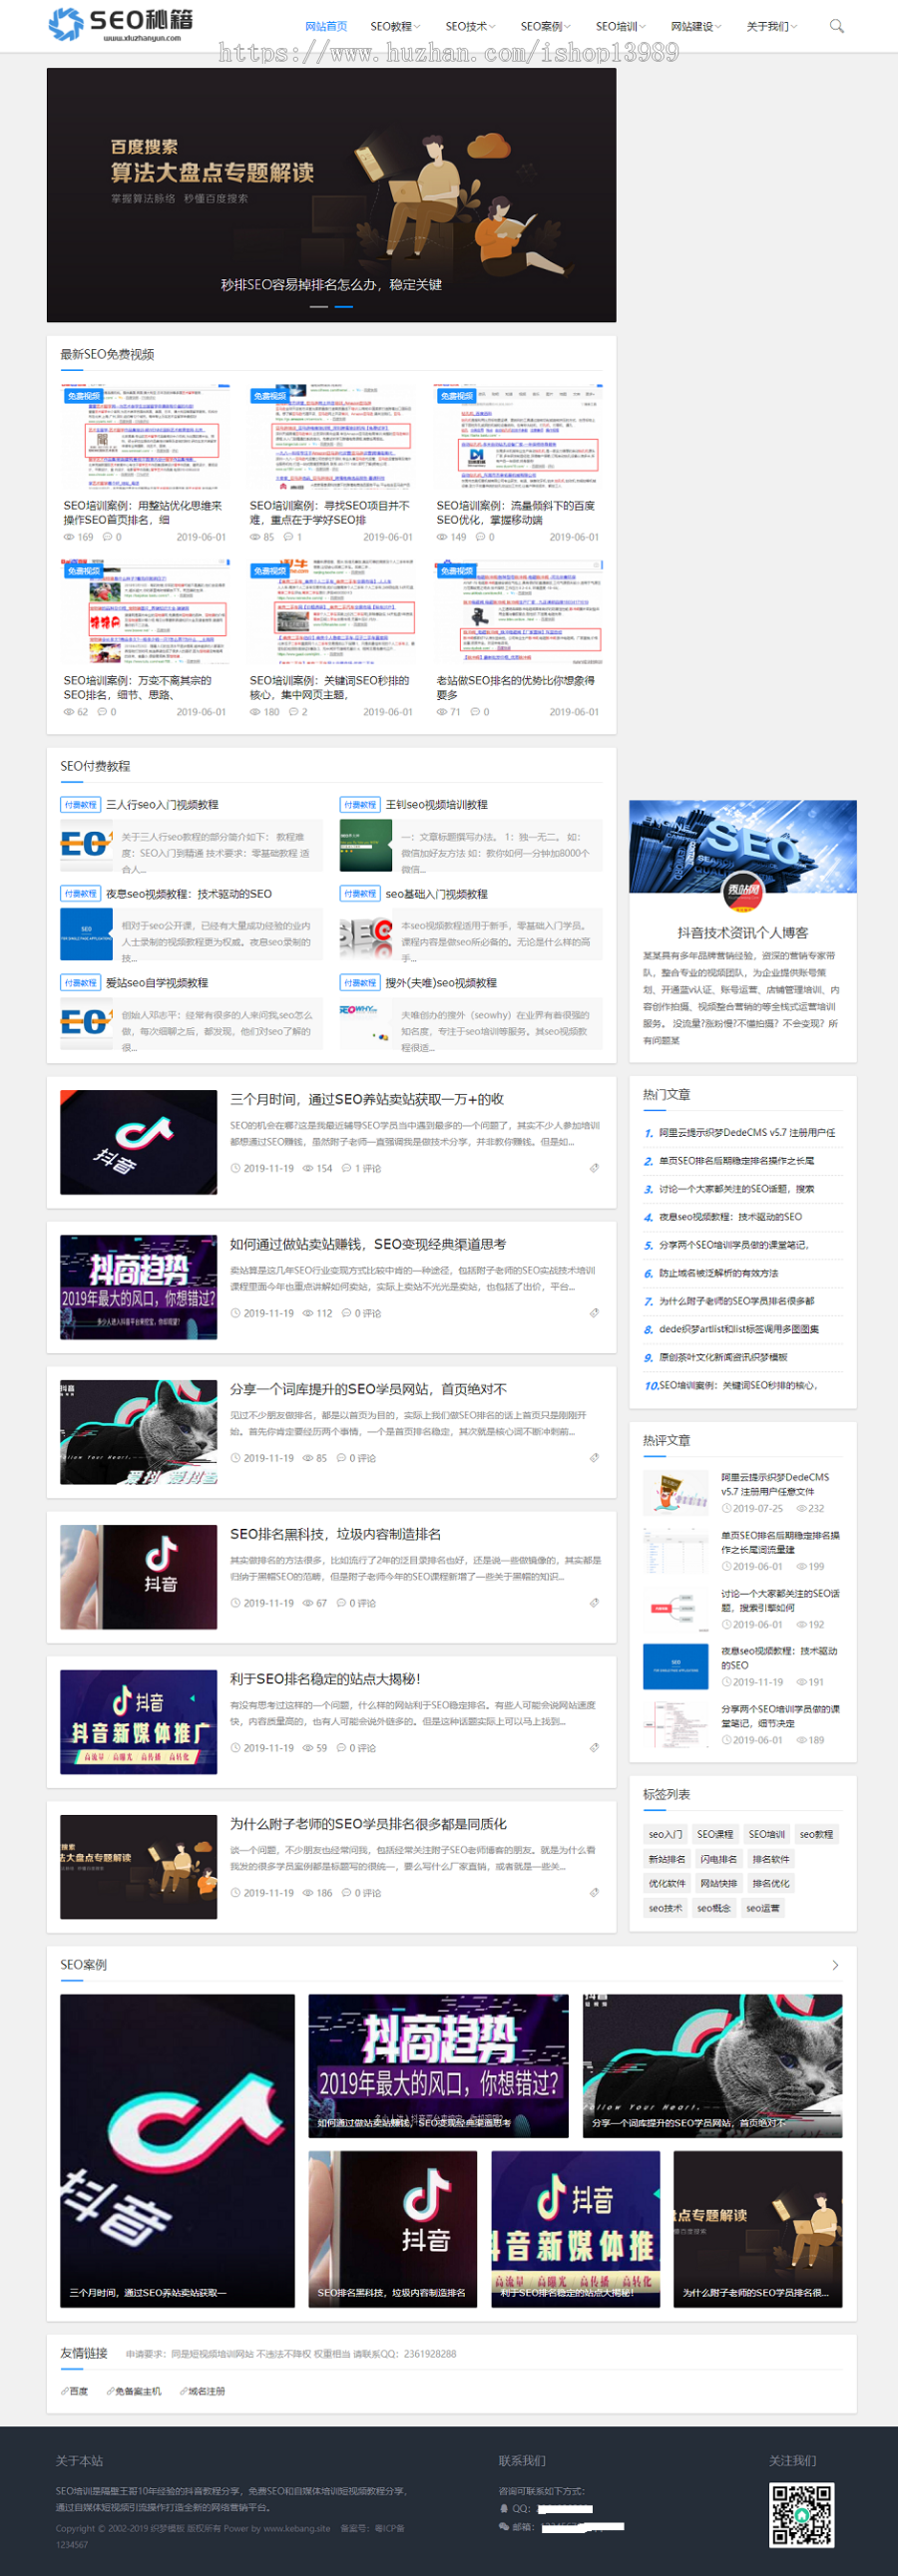Viewport: 898px width, 2576px height.
Task: Open tag seo入门
Action: coord(665,1834)
